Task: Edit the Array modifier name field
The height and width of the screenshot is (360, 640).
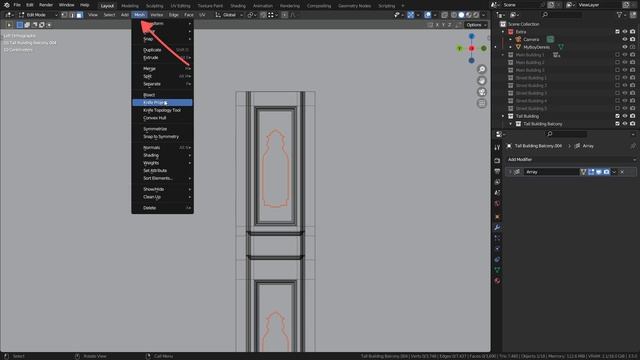Action: (x=551, y=172)
